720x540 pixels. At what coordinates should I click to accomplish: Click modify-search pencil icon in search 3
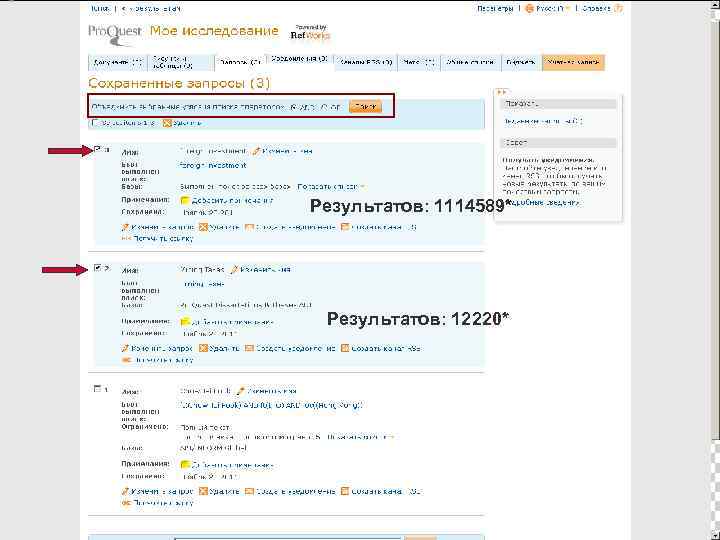click(x=125, y=227)
